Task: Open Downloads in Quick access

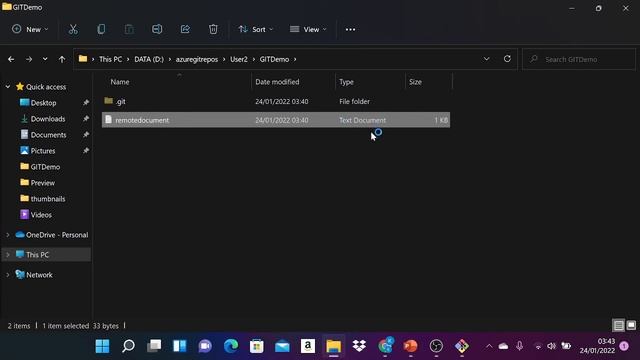Action: [x=48, y=119]
